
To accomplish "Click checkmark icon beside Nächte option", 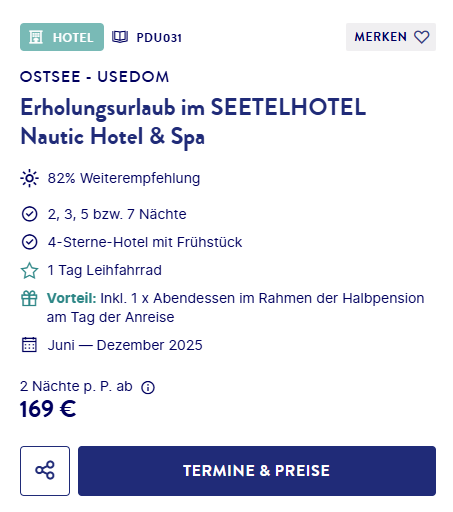I will pos(29,214).
